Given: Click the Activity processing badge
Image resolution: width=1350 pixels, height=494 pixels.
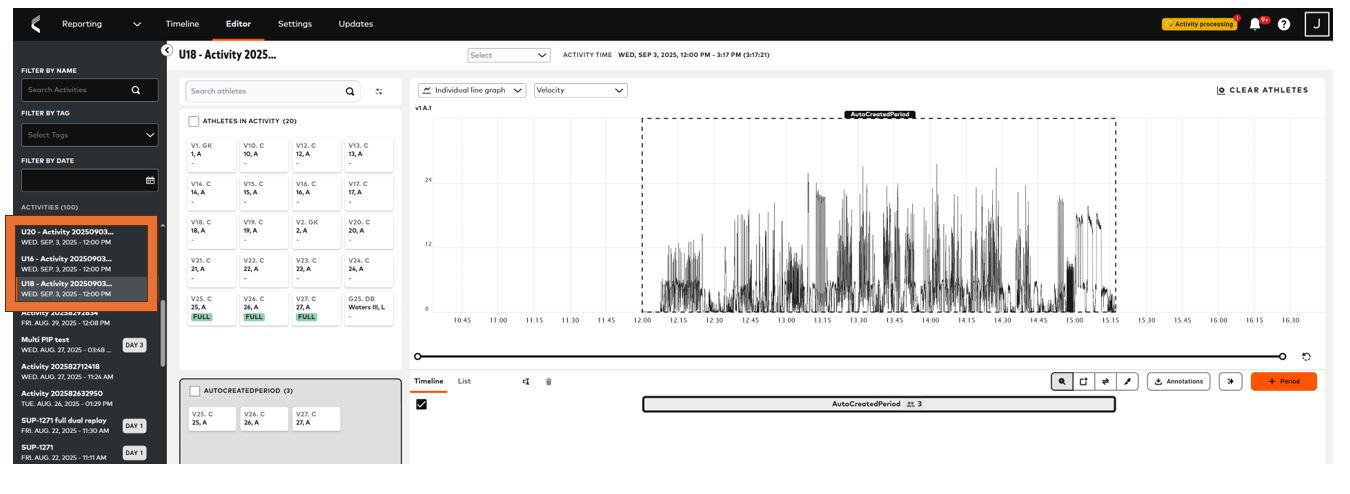Looking at the screenshot, I should [1200, 24].
